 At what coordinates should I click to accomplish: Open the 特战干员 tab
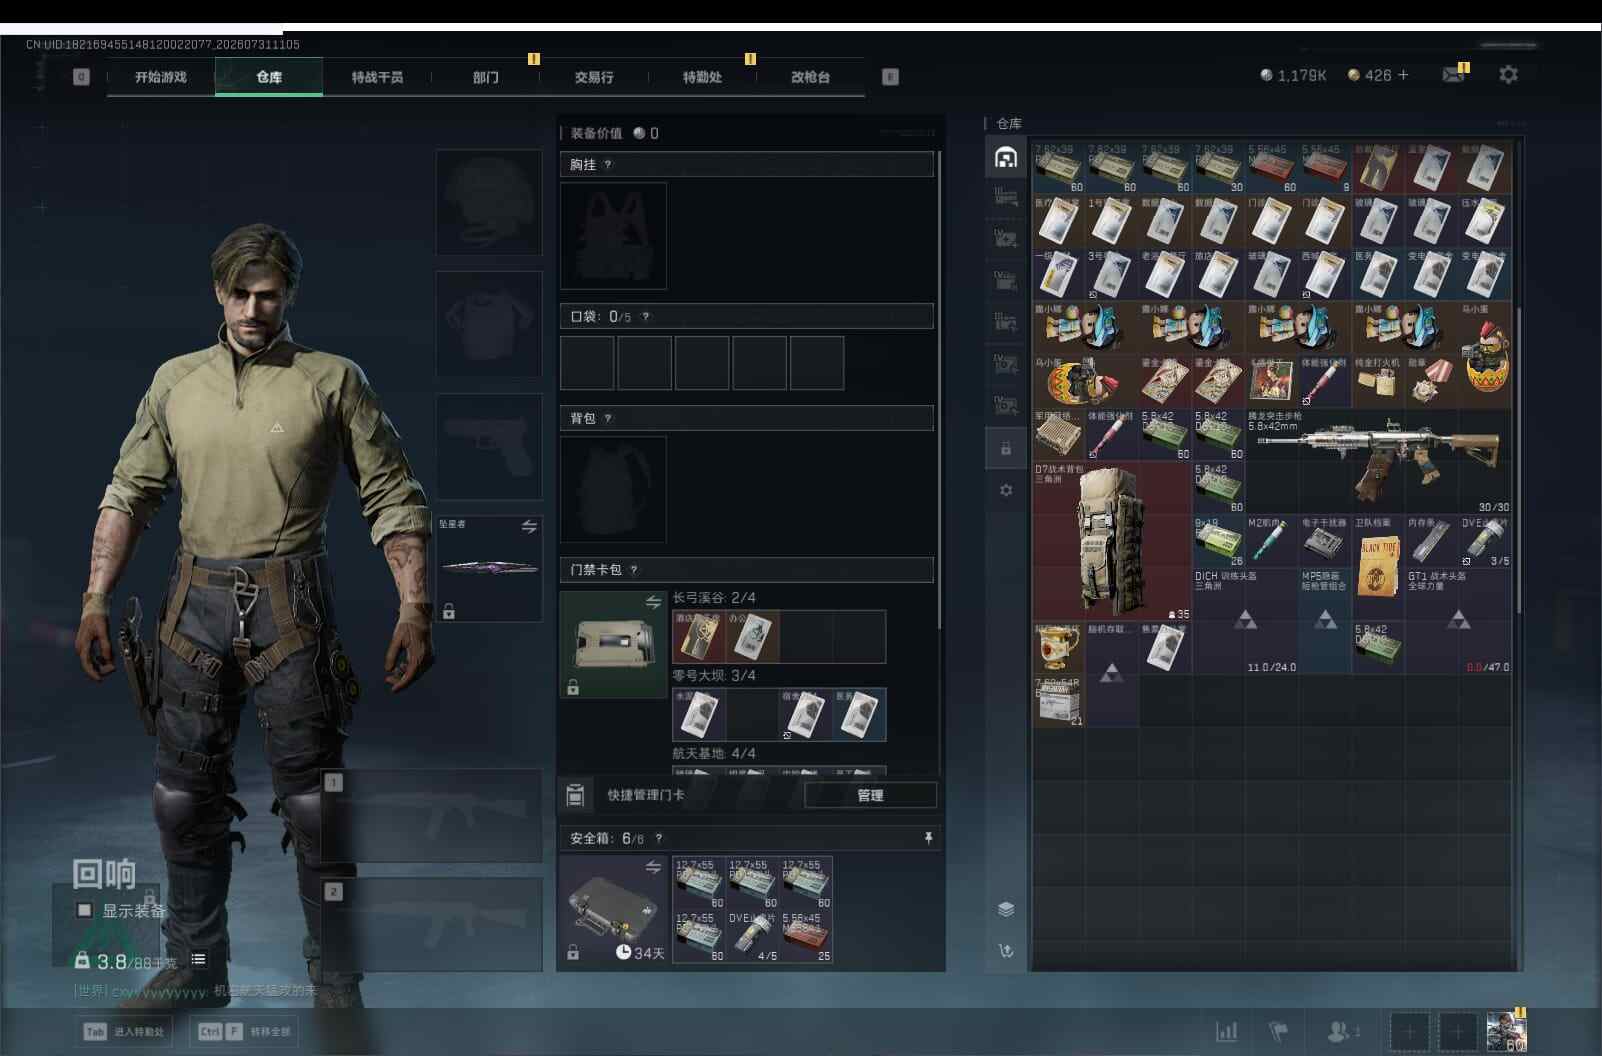[377, 77]
